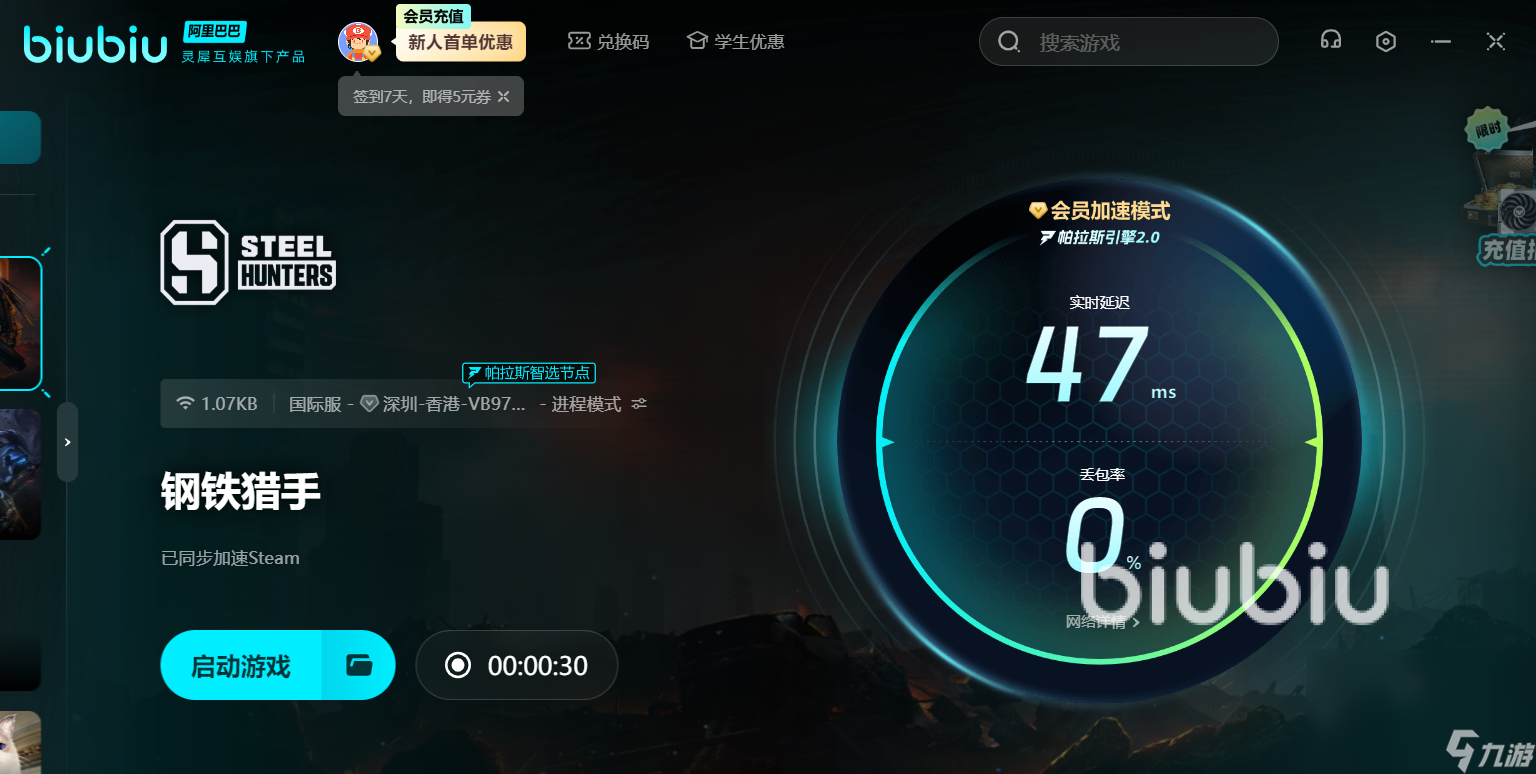Screen dimensions: 1536x774
Task: Close the 签到7天 sign-in tooltip
Action: coord(504,97)
